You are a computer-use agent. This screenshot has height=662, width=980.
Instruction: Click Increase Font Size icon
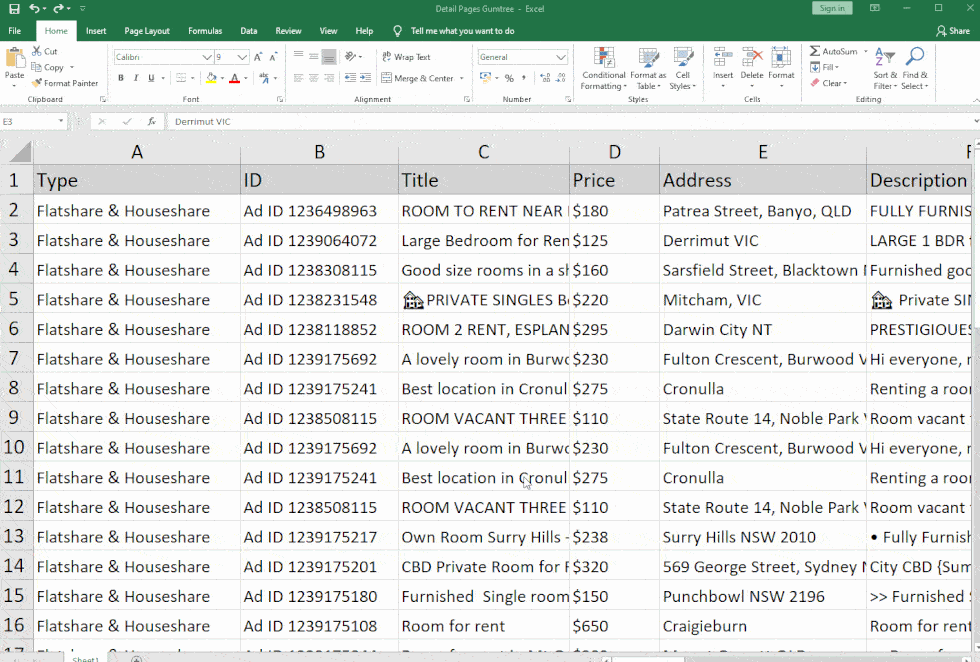(259, 57)
